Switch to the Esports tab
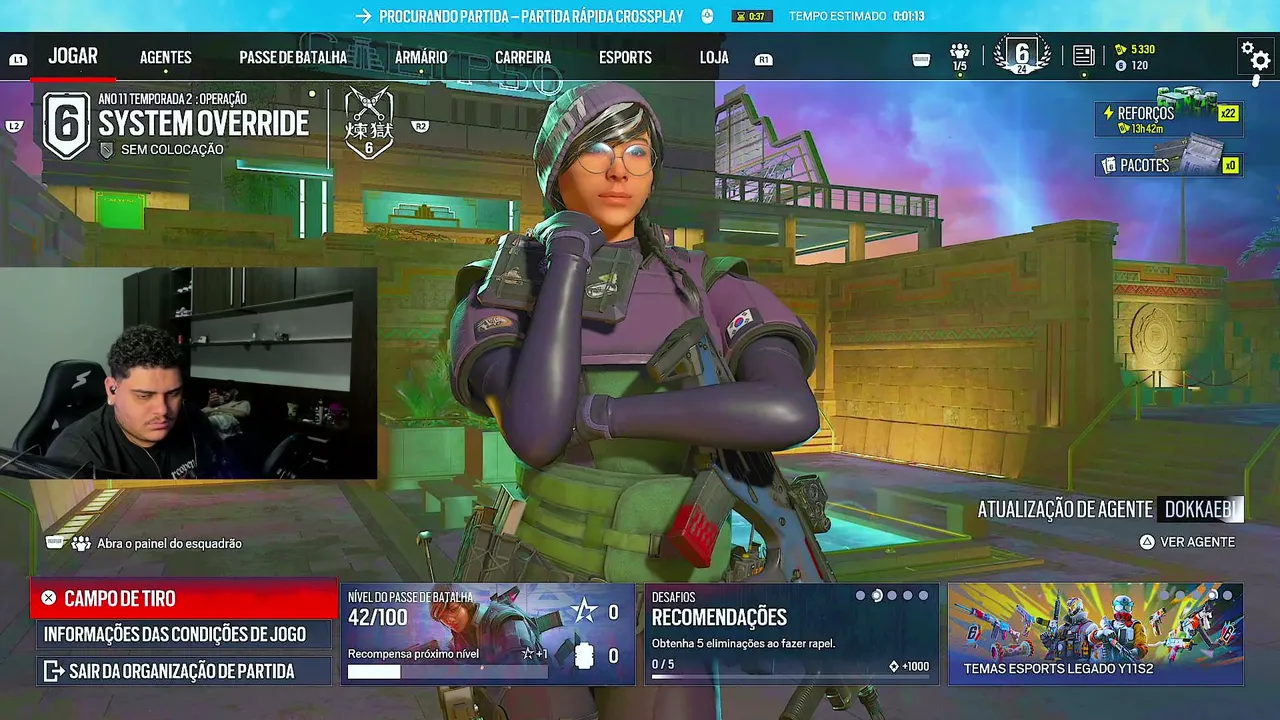 625,58
